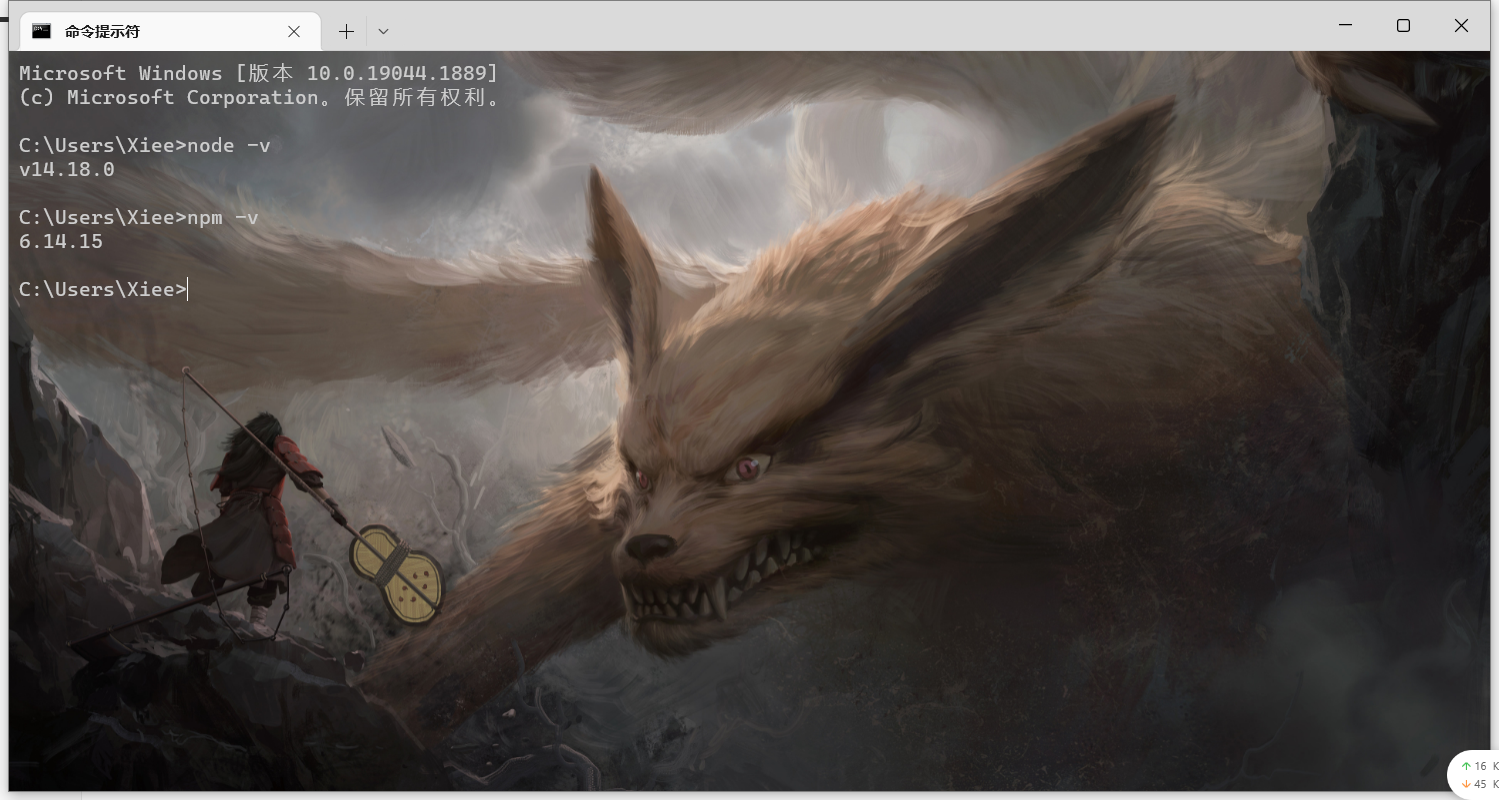Click the 6.14.15 version output
Screen dimensions: 1499x800
(61, 242)
